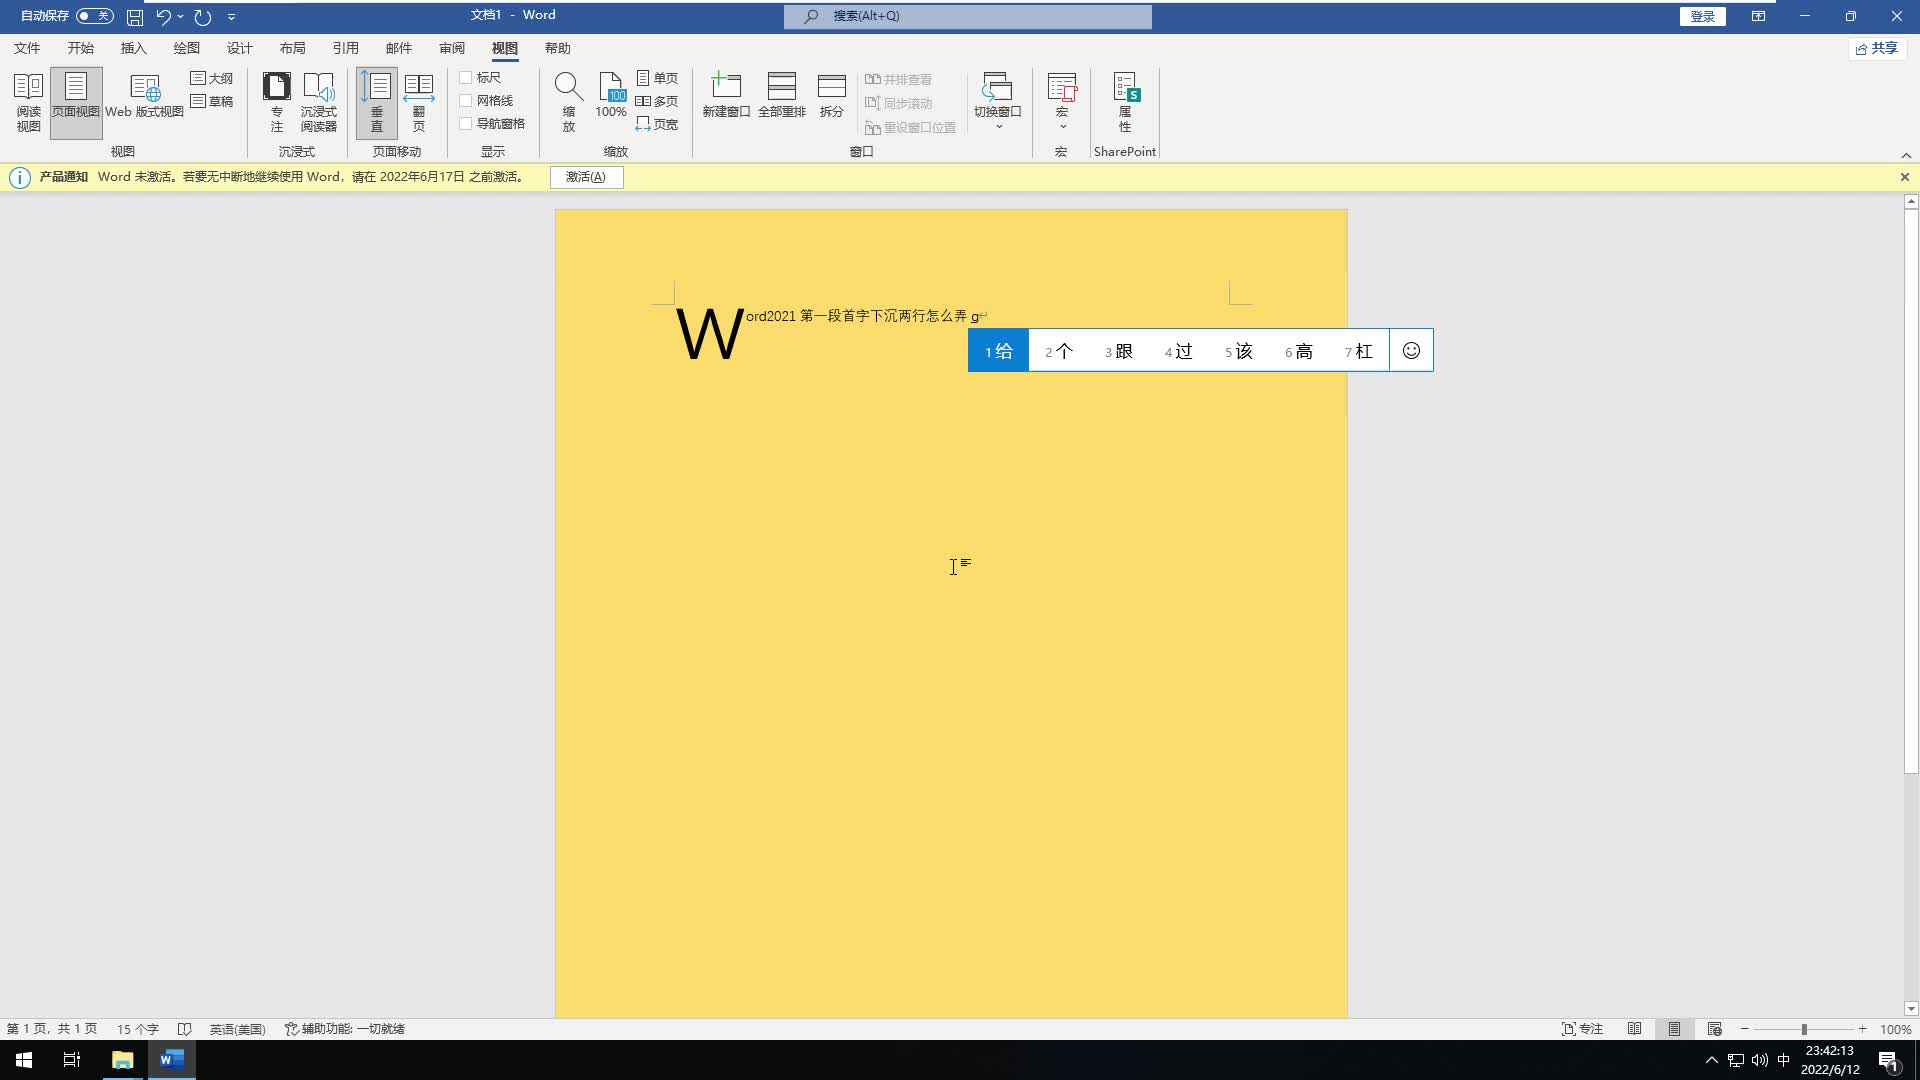
Task: Select Web Layout in status bar
Action: (x=1714, y=1029)
